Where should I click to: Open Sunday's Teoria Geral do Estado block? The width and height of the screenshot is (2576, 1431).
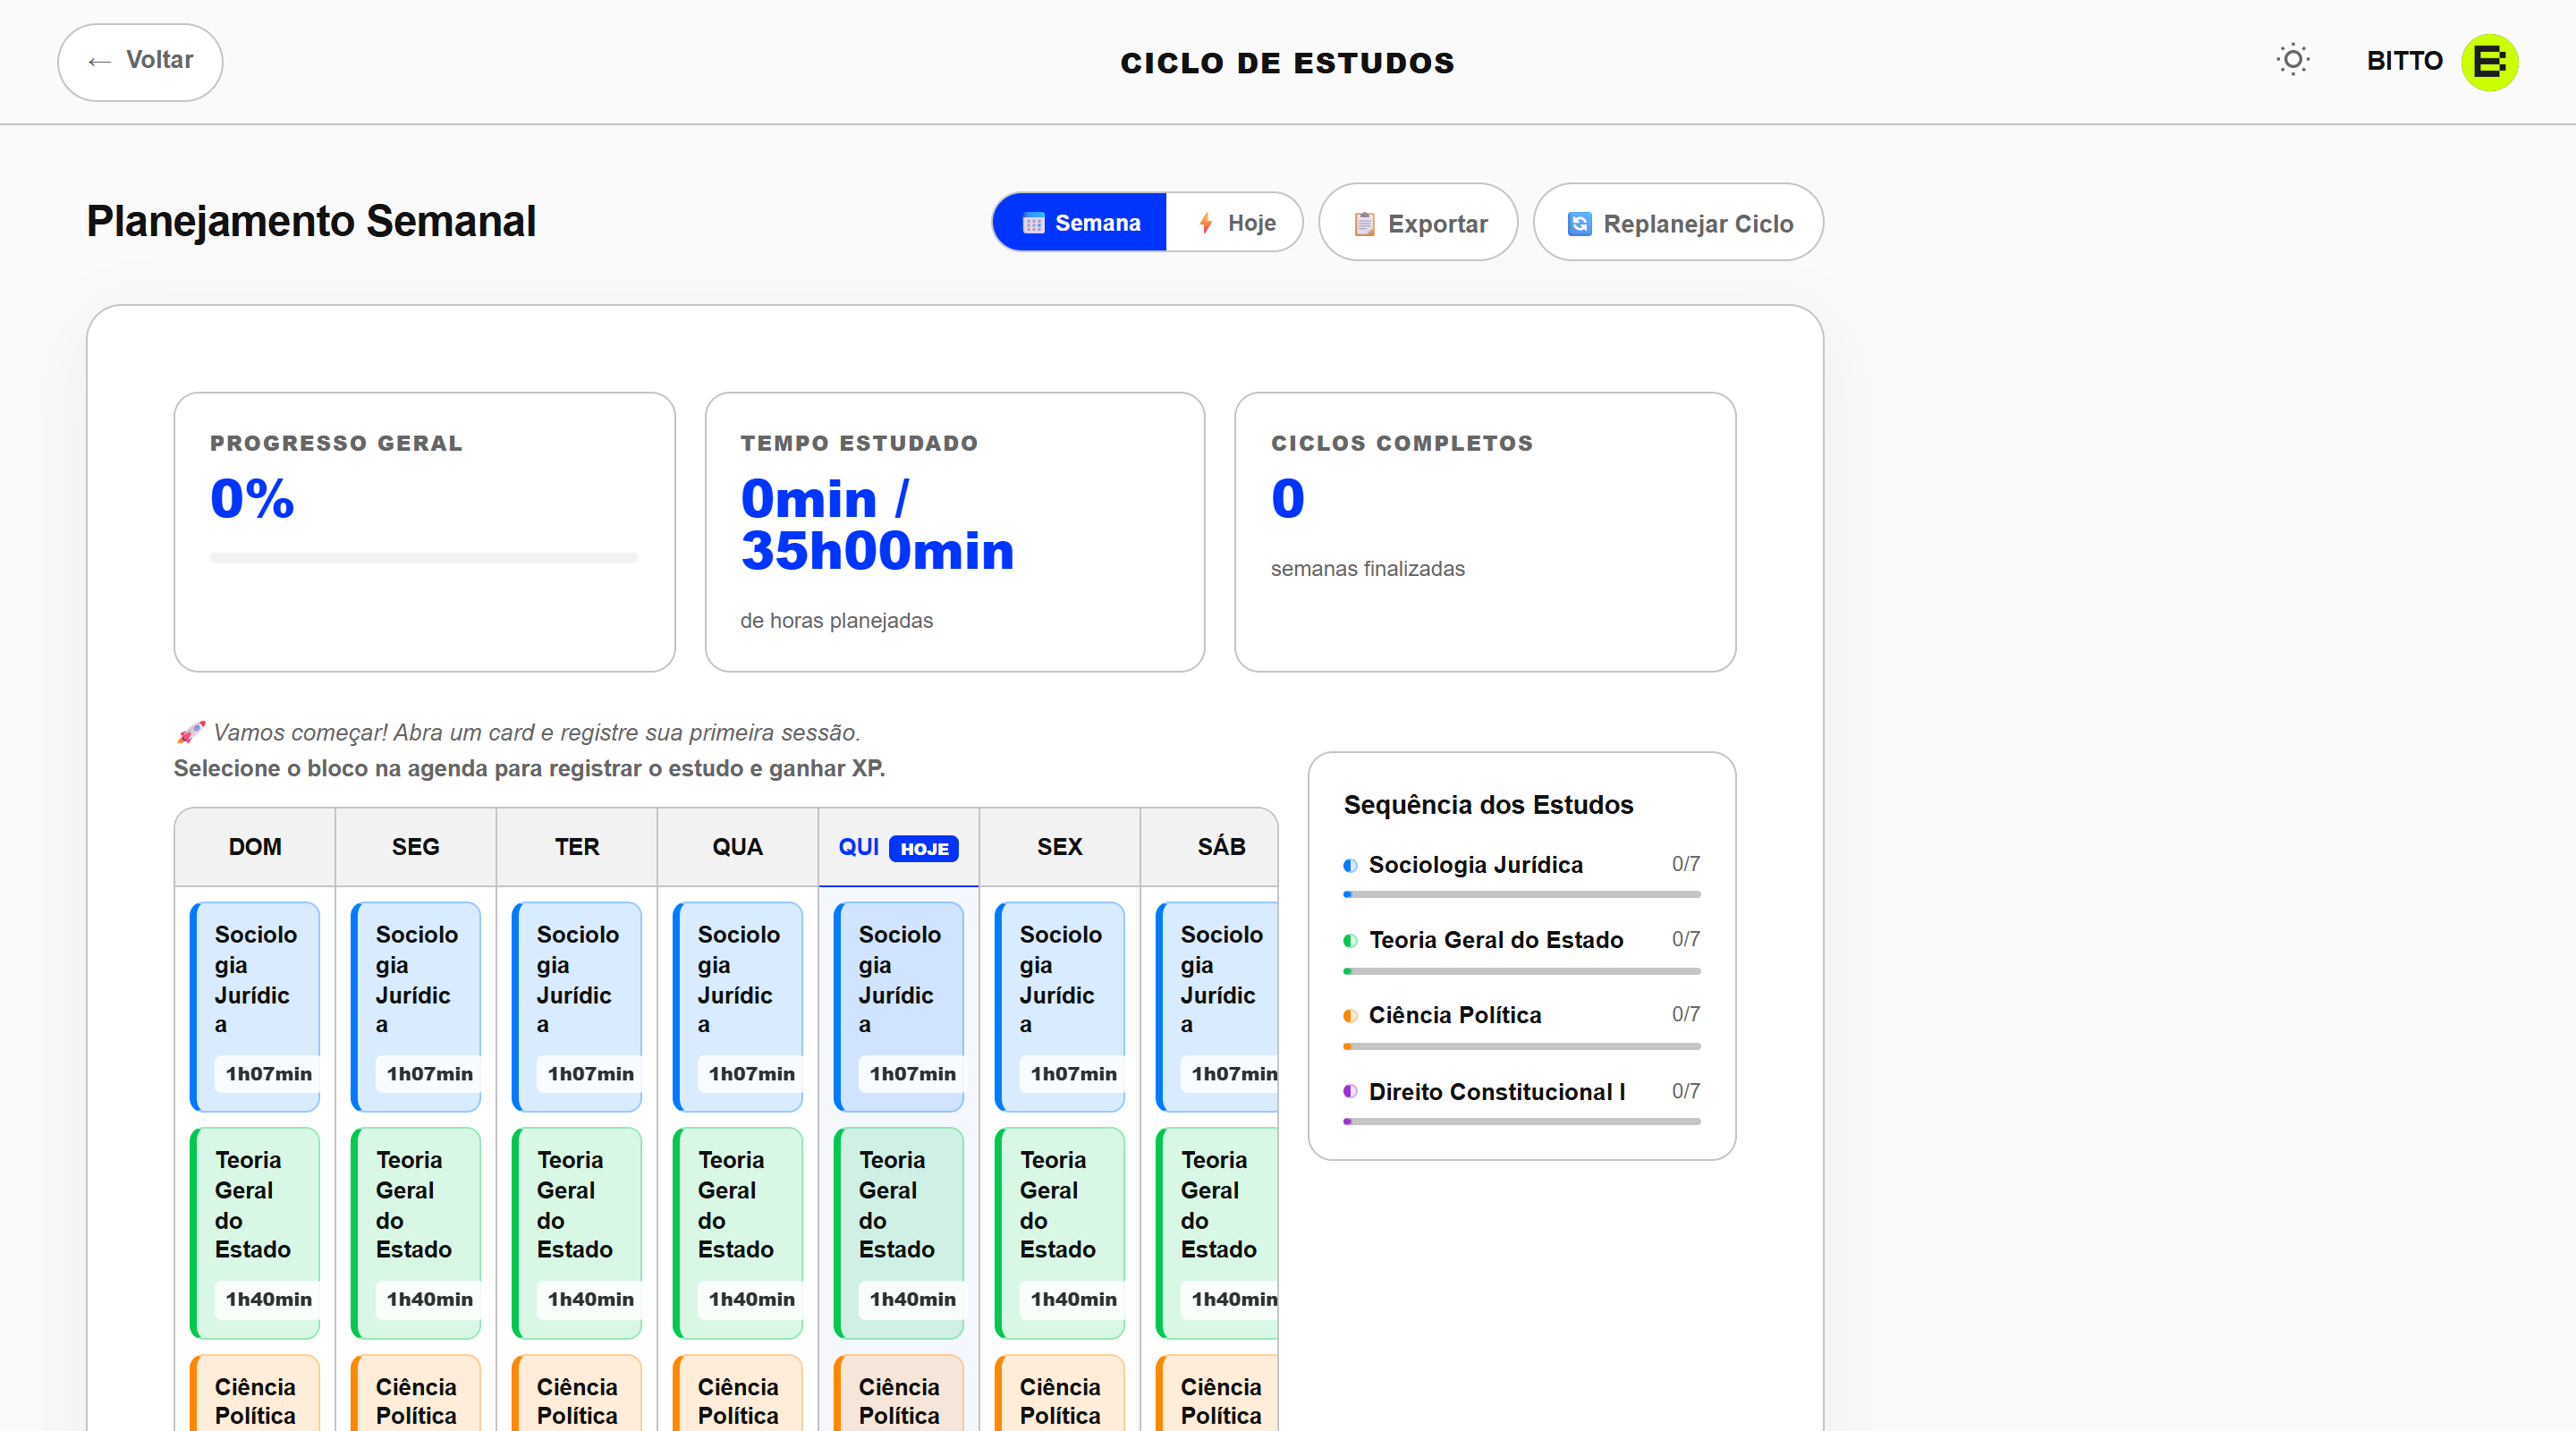[x=255, y=1233]
